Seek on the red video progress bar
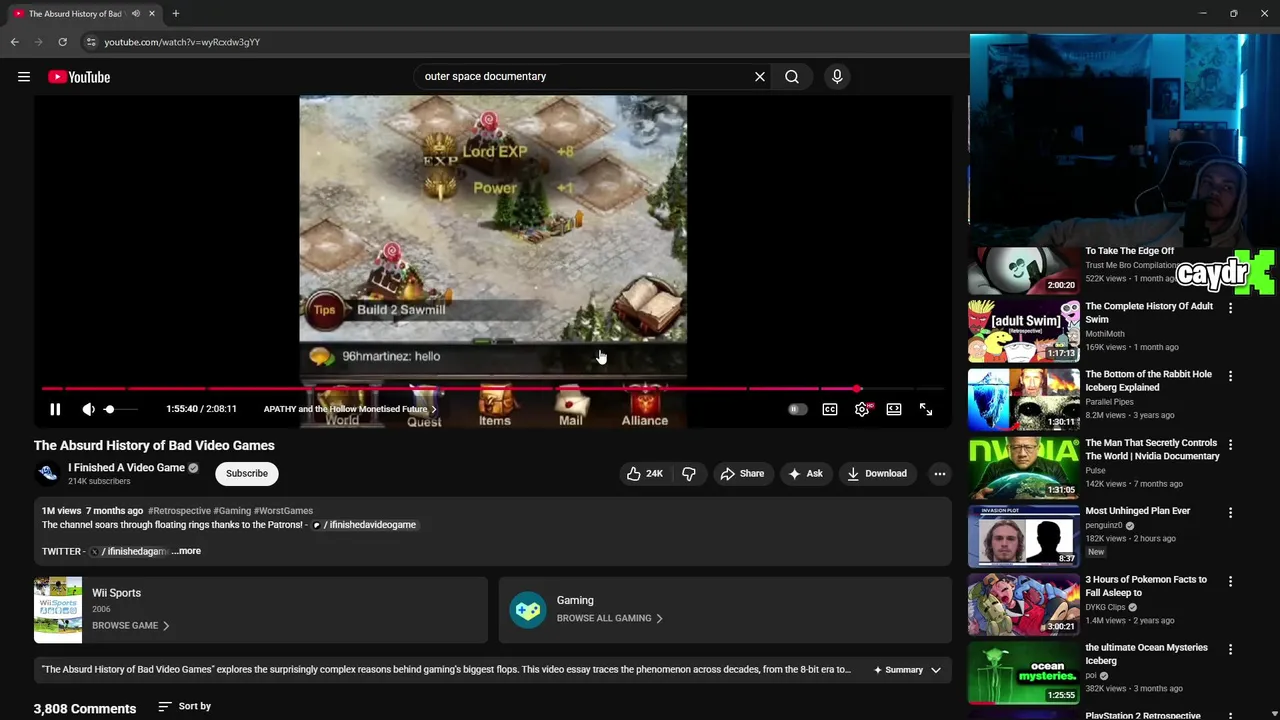This screenshot has width=1280, height=720. [492, 388]
